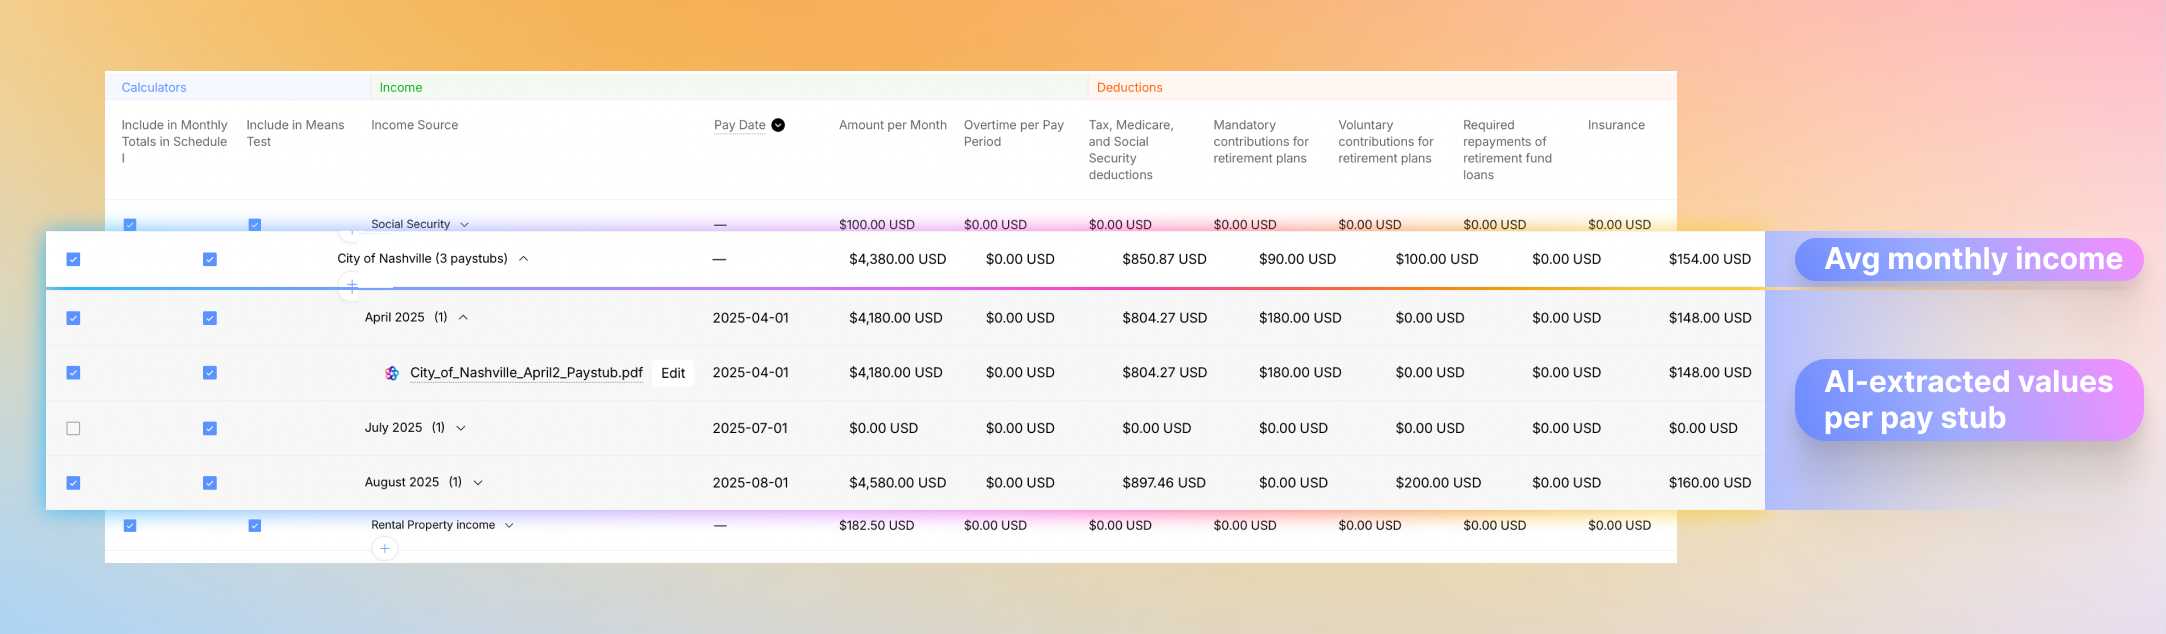
Task: Click the AI icon beside the paystub PDF
Action: pyautogui.click(x=392, y=373)
